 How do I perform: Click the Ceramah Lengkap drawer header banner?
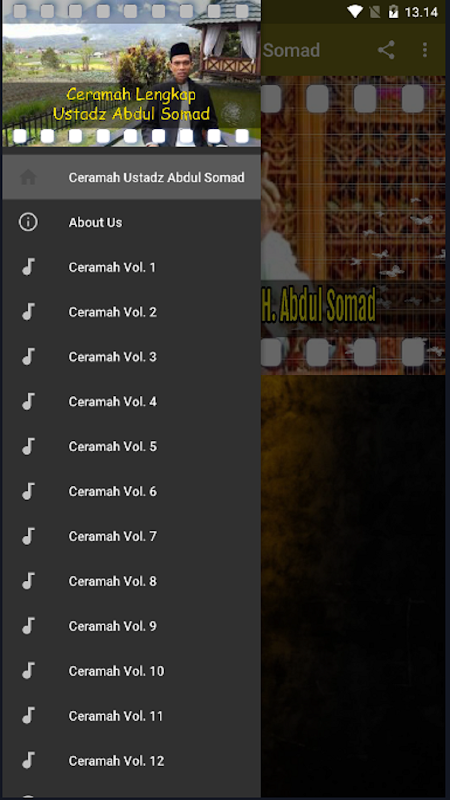point(131,73)
